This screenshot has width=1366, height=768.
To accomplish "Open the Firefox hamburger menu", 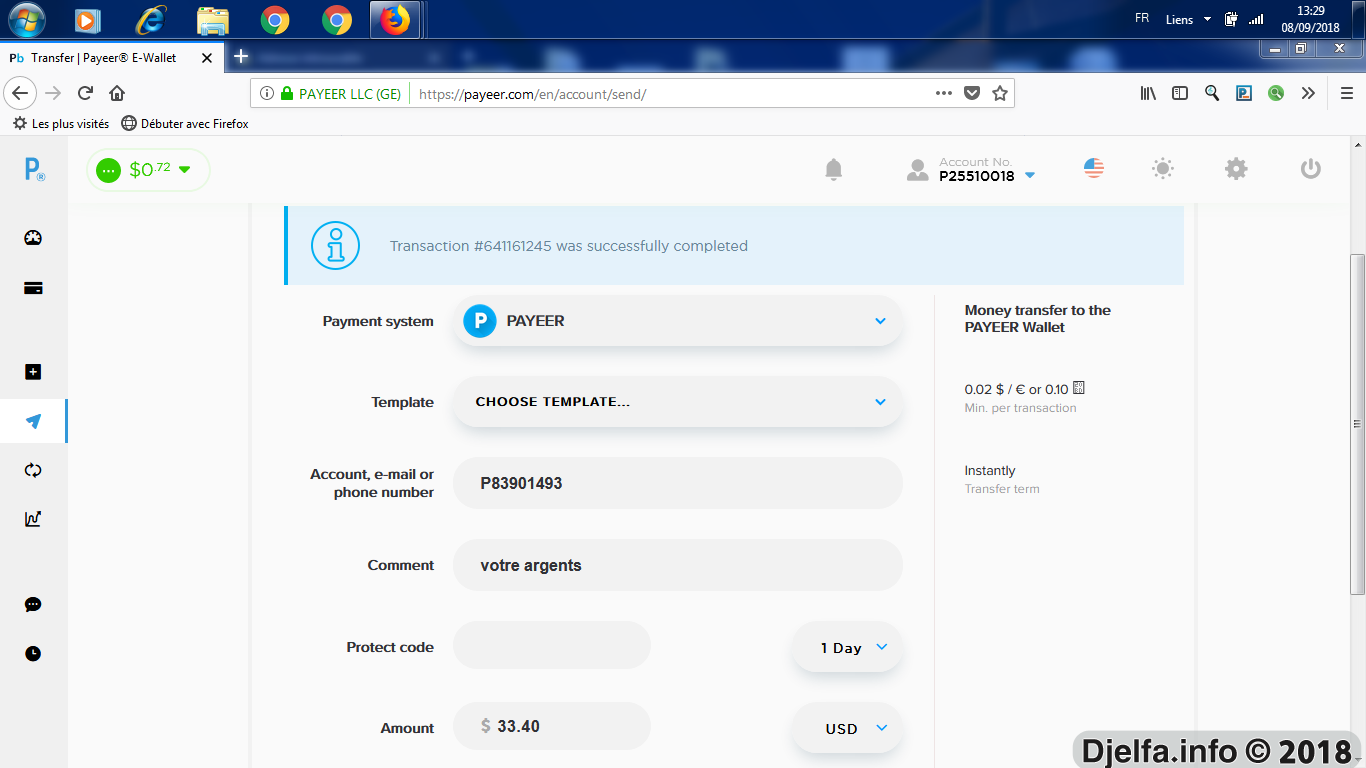I will pyautogui.click(x=1347, y=93).
